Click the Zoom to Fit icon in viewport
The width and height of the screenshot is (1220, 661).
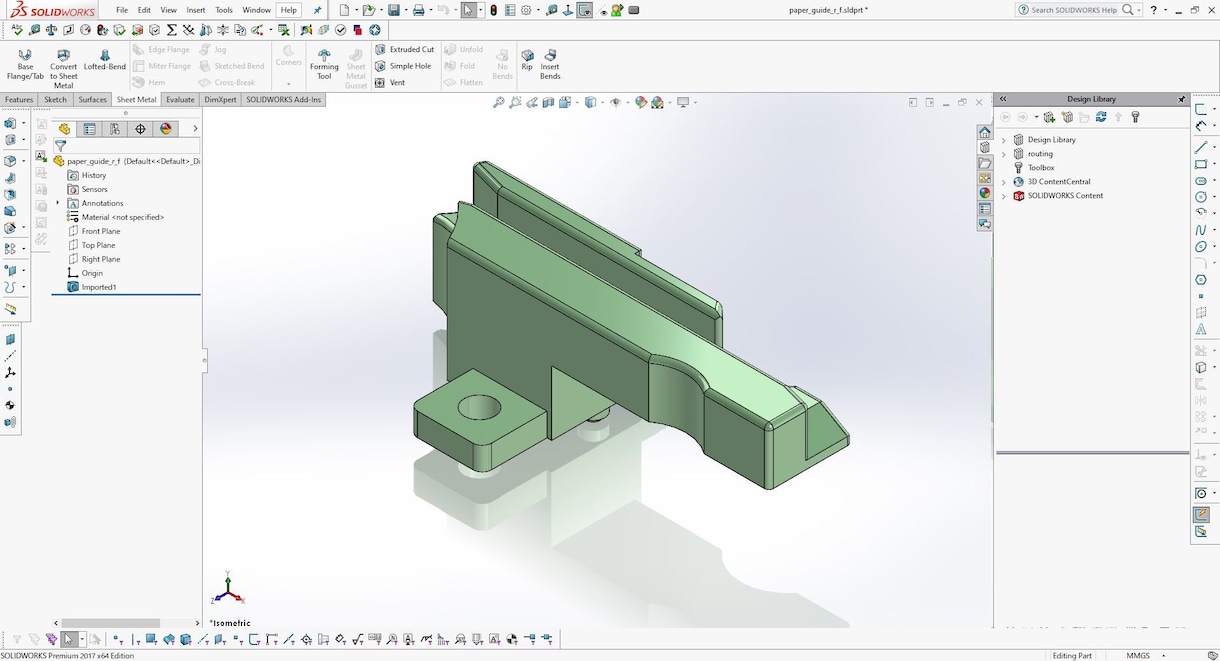499,102
